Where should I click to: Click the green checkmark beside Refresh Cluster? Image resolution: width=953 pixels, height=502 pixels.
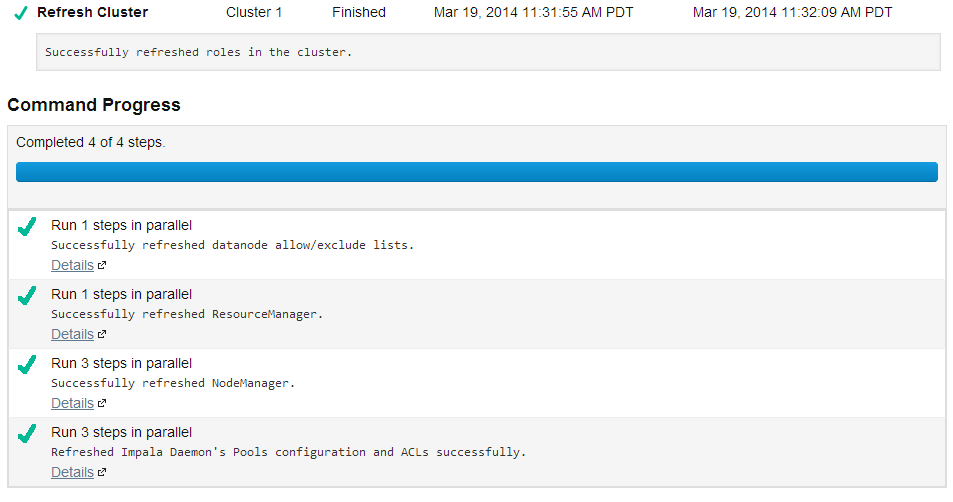coord(21,13)
